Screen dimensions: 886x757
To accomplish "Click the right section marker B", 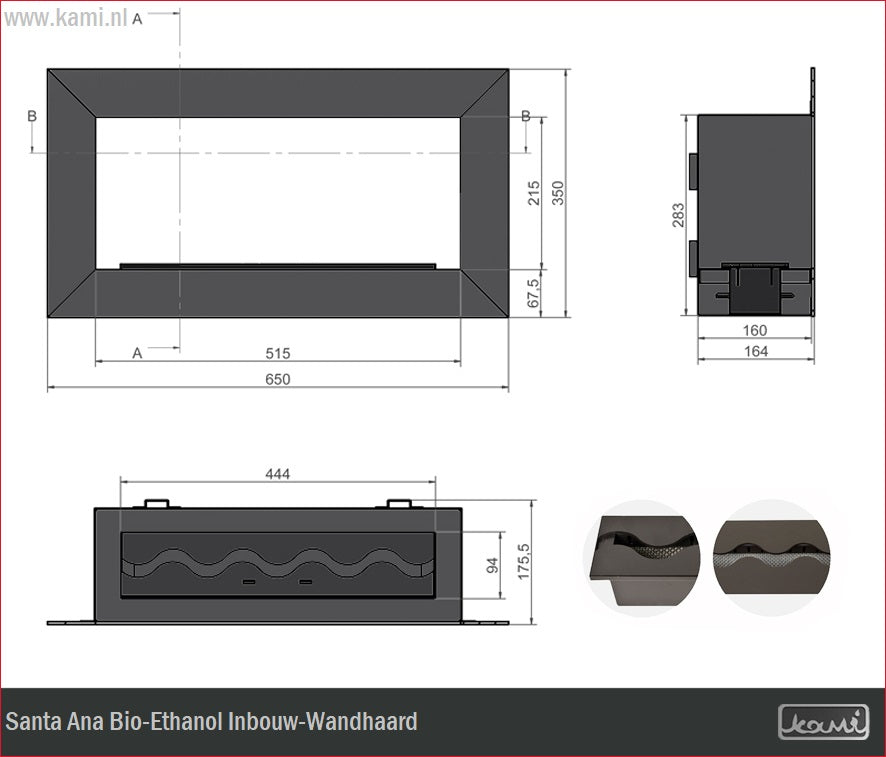I will (x=526, y=117).
